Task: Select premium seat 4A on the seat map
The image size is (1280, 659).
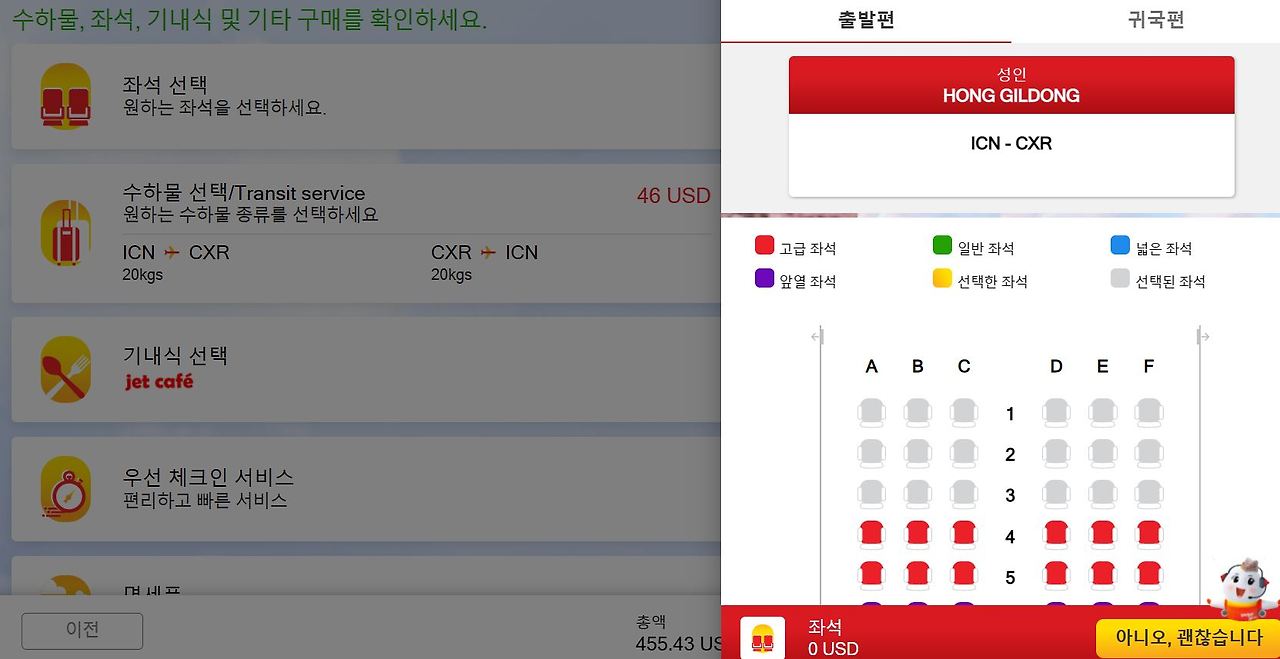Action: tap(871, 533)
